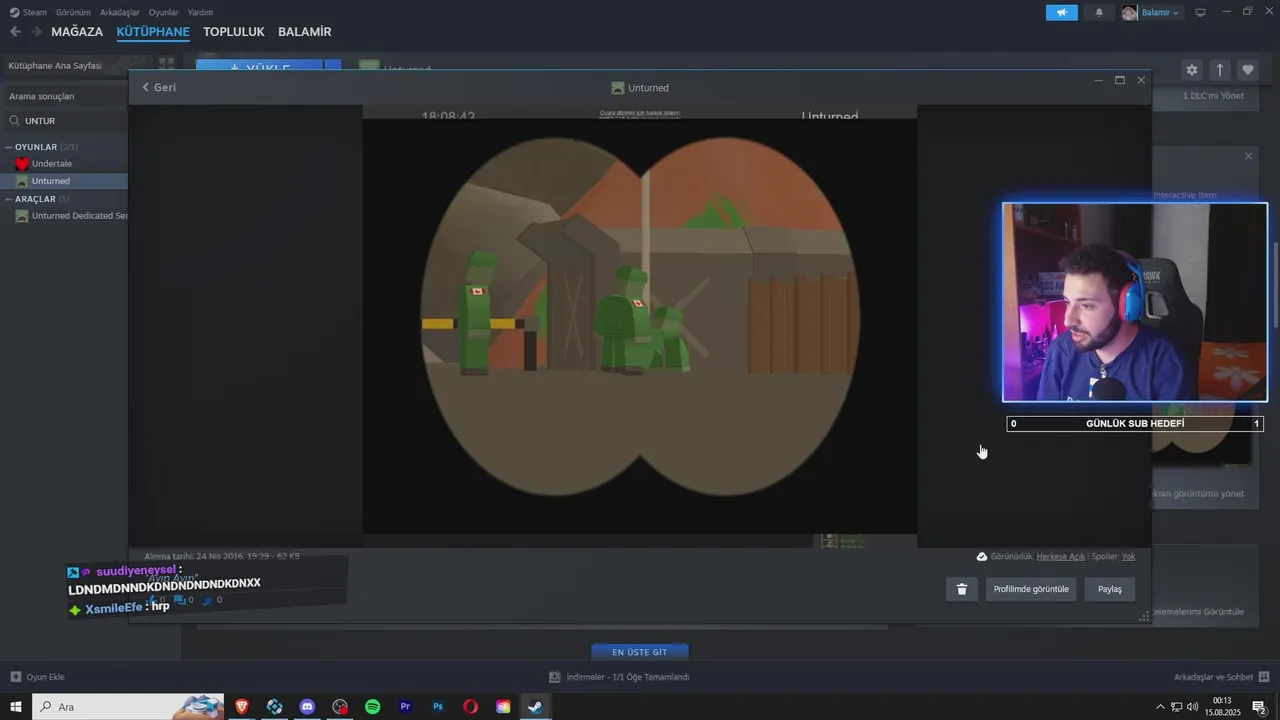
Task: Add a game via Oyun Ekle
Action: [x=38, y=677]
